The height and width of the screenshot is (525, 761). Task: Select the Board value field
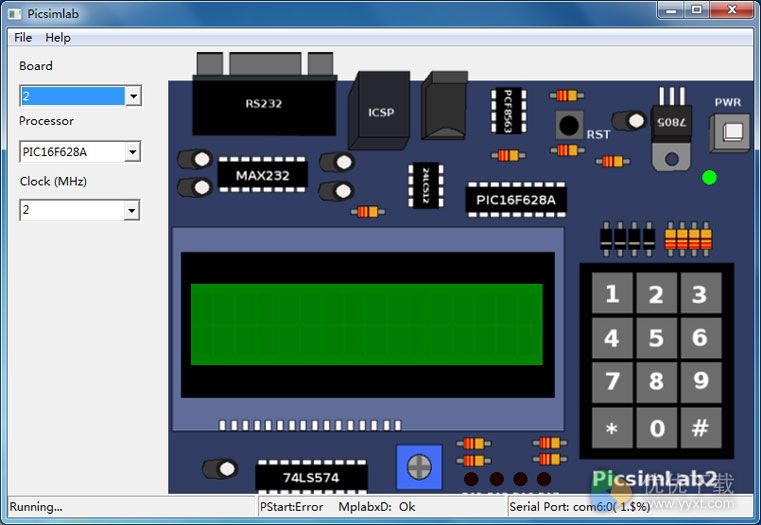[x=72, y=96]
